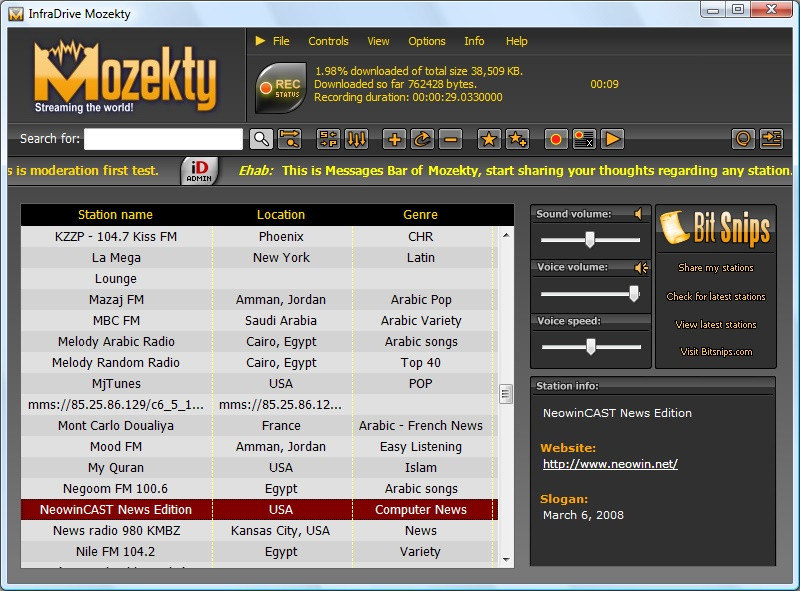Click Share my stations link
This screenshot has width=800, height=591.
pyautogui.click(x=716, y=267)
